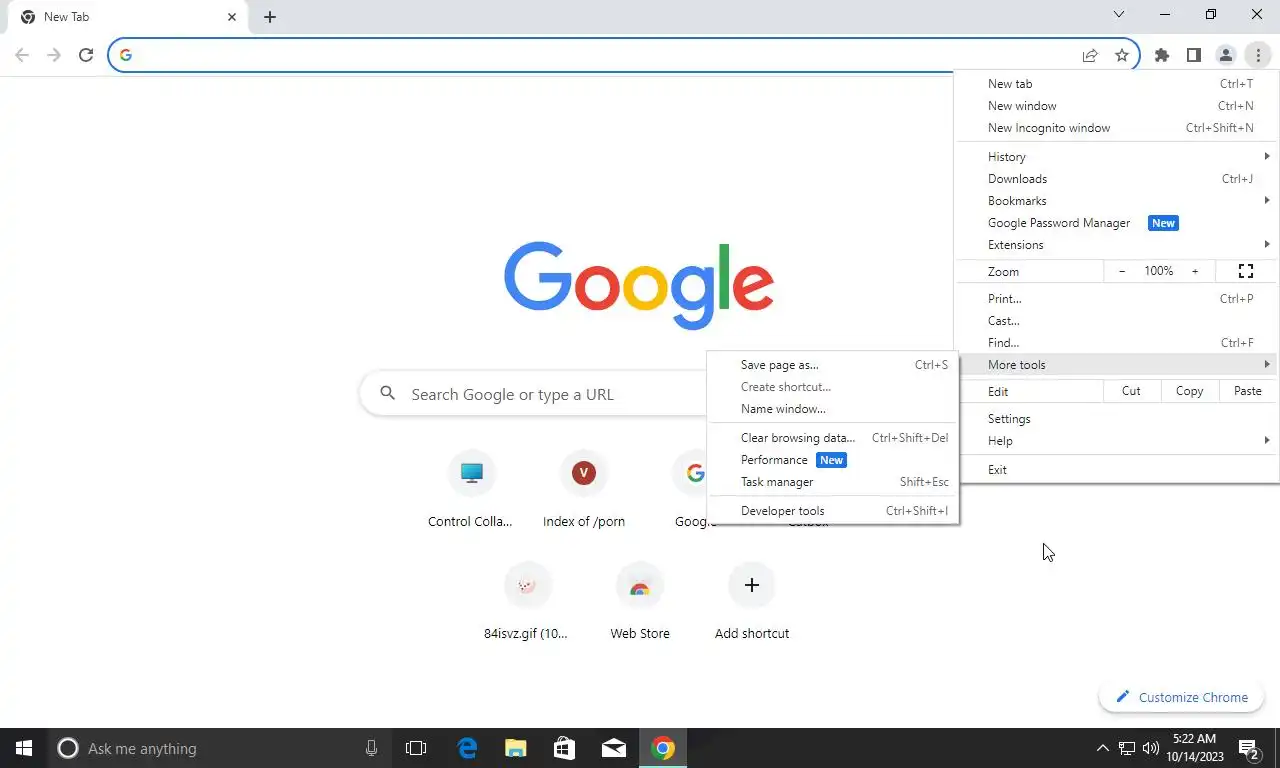Decrease zoom with minus button
Screen dimensions: 1280x768
coord(1122,272)
